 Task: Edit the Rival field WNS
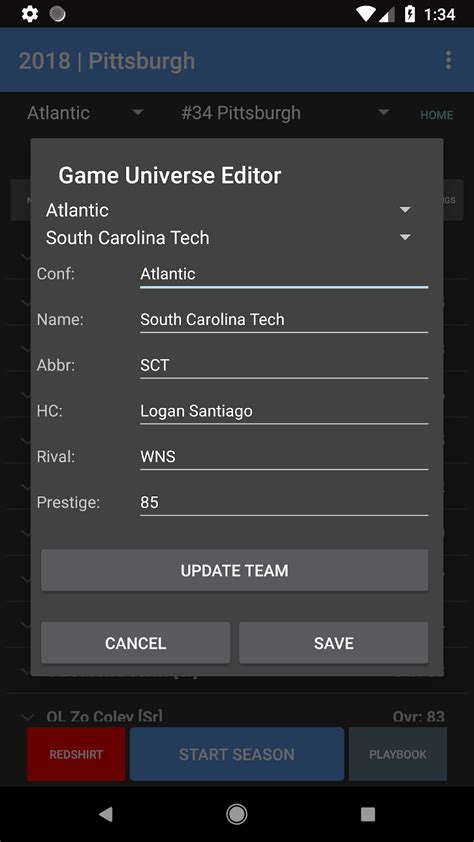pos(284,457)
